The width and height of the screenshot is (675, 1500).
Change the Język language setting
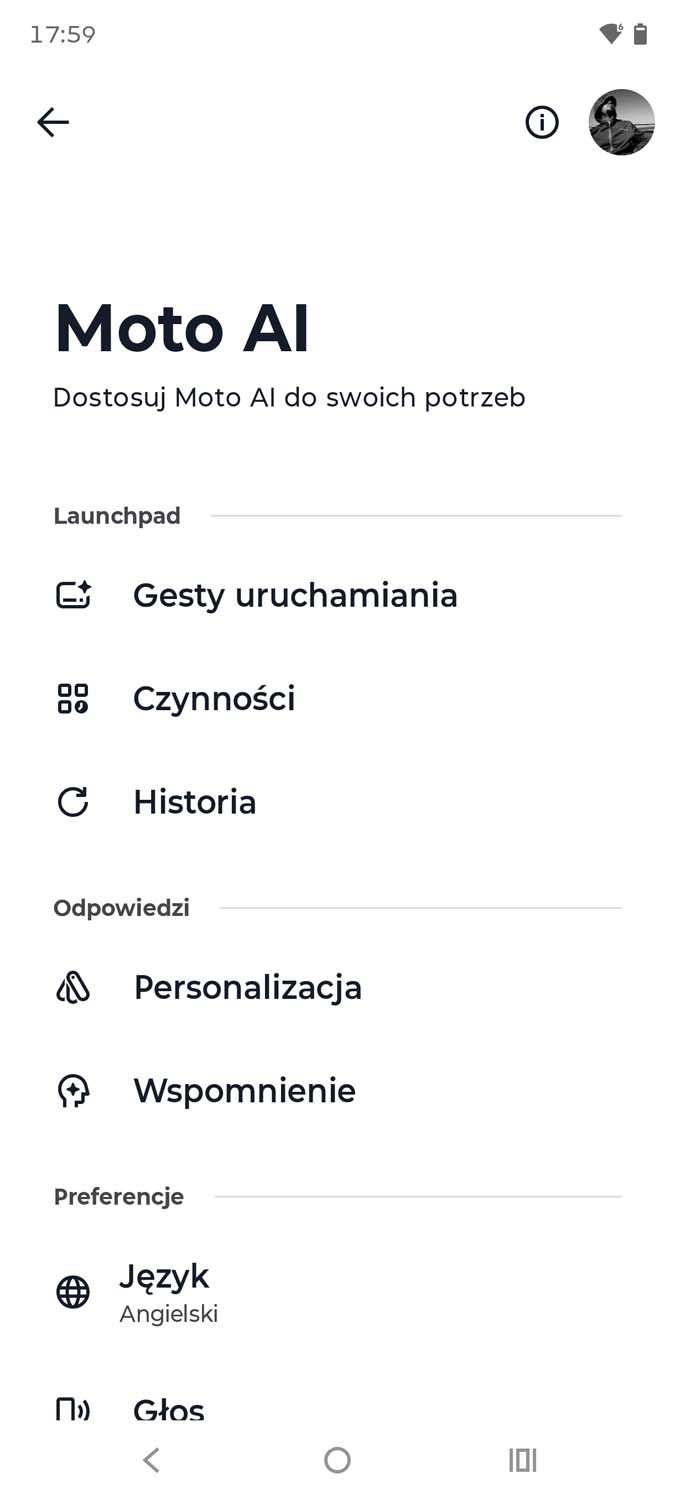point(168,1291)
